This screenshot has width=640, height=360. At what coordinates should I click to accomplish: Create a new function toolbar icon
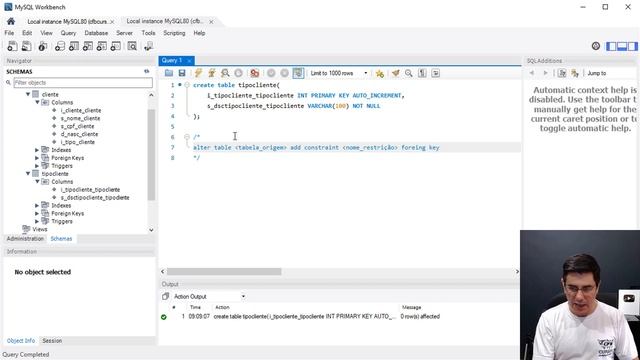(116, 46)
